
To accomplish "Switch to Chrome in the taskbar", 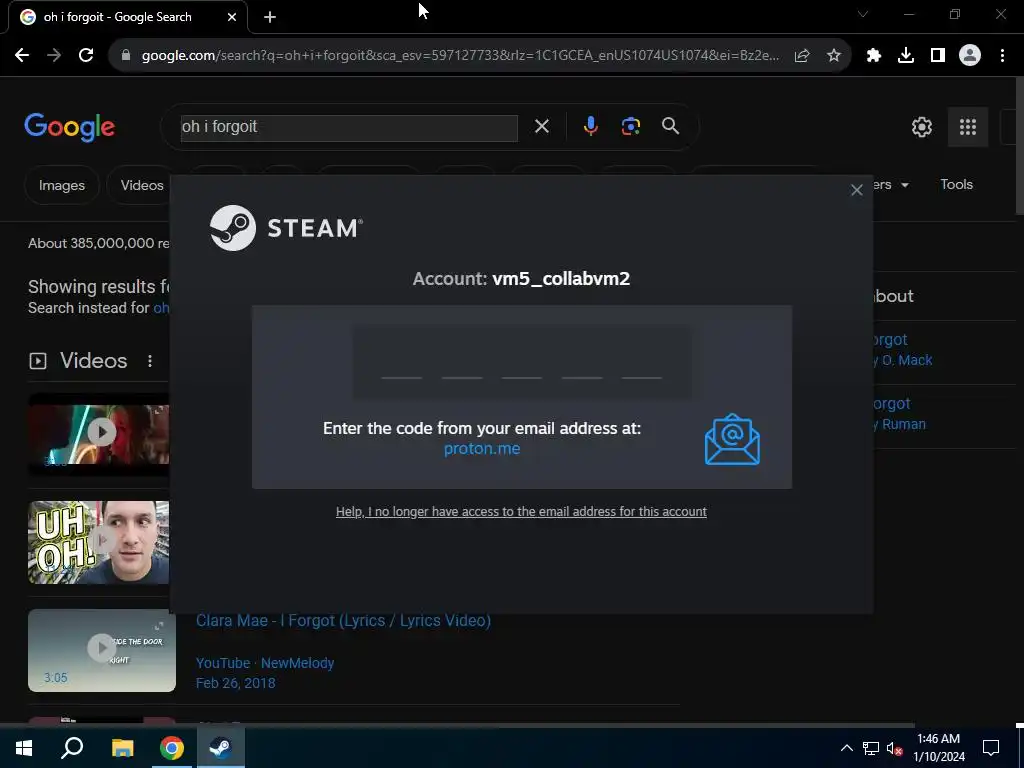I will (172, 748).
